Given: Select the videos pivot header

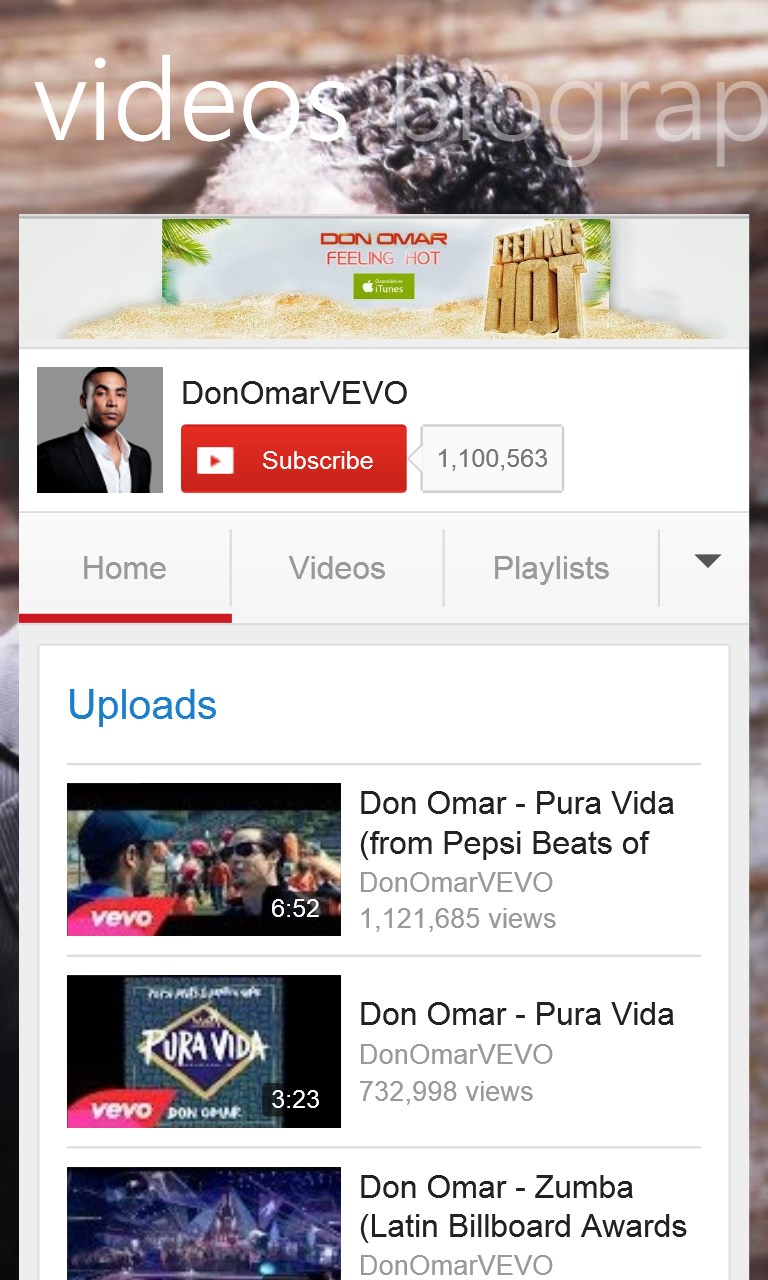Looking at the screenshot, I should coord(192,100).
